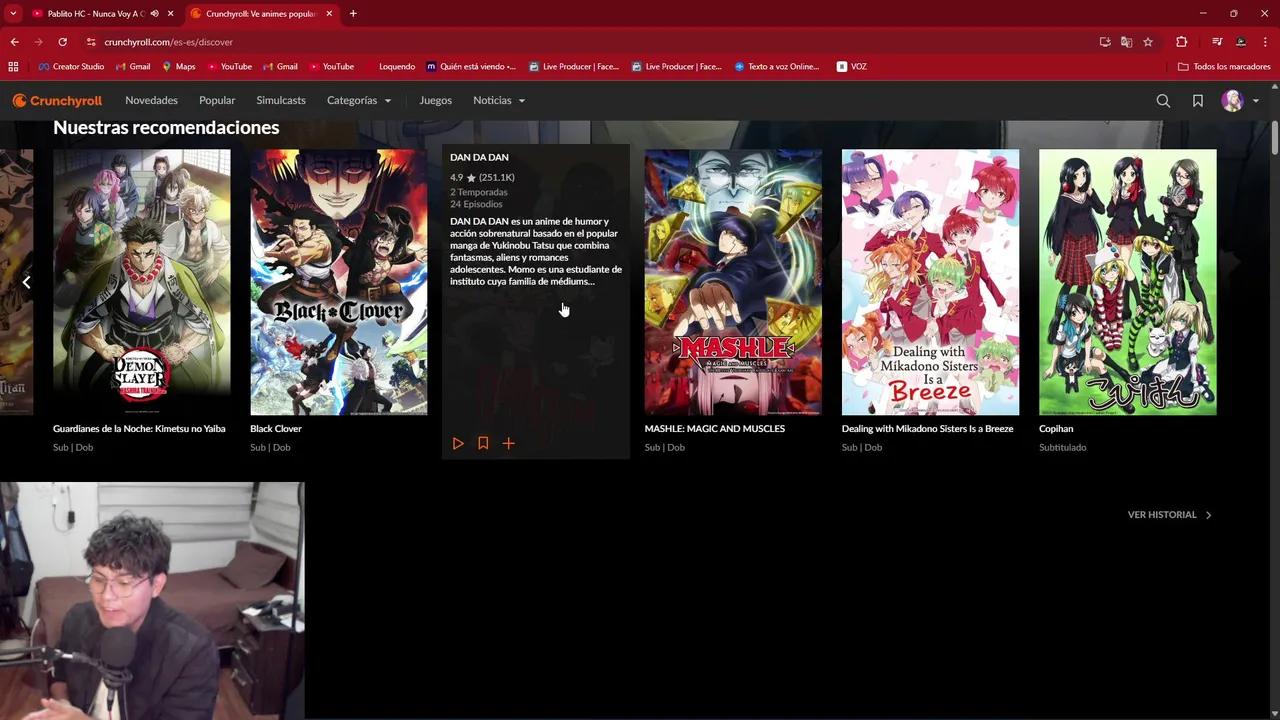Open the Quién está viendo bookmark
This screenshot has height=720, width=1280.
click(x=471, y=67)
